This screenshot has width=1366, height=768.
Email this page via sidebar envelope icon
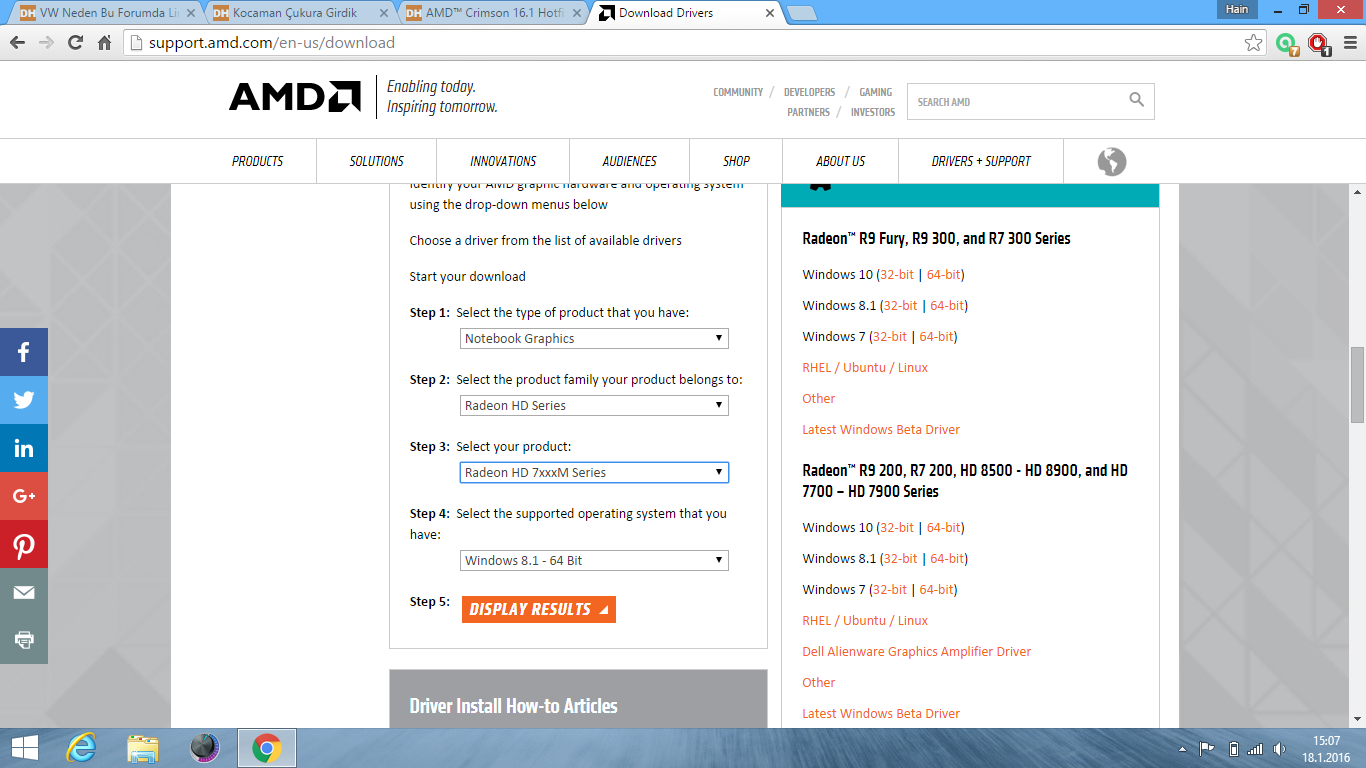pos(24,592)
